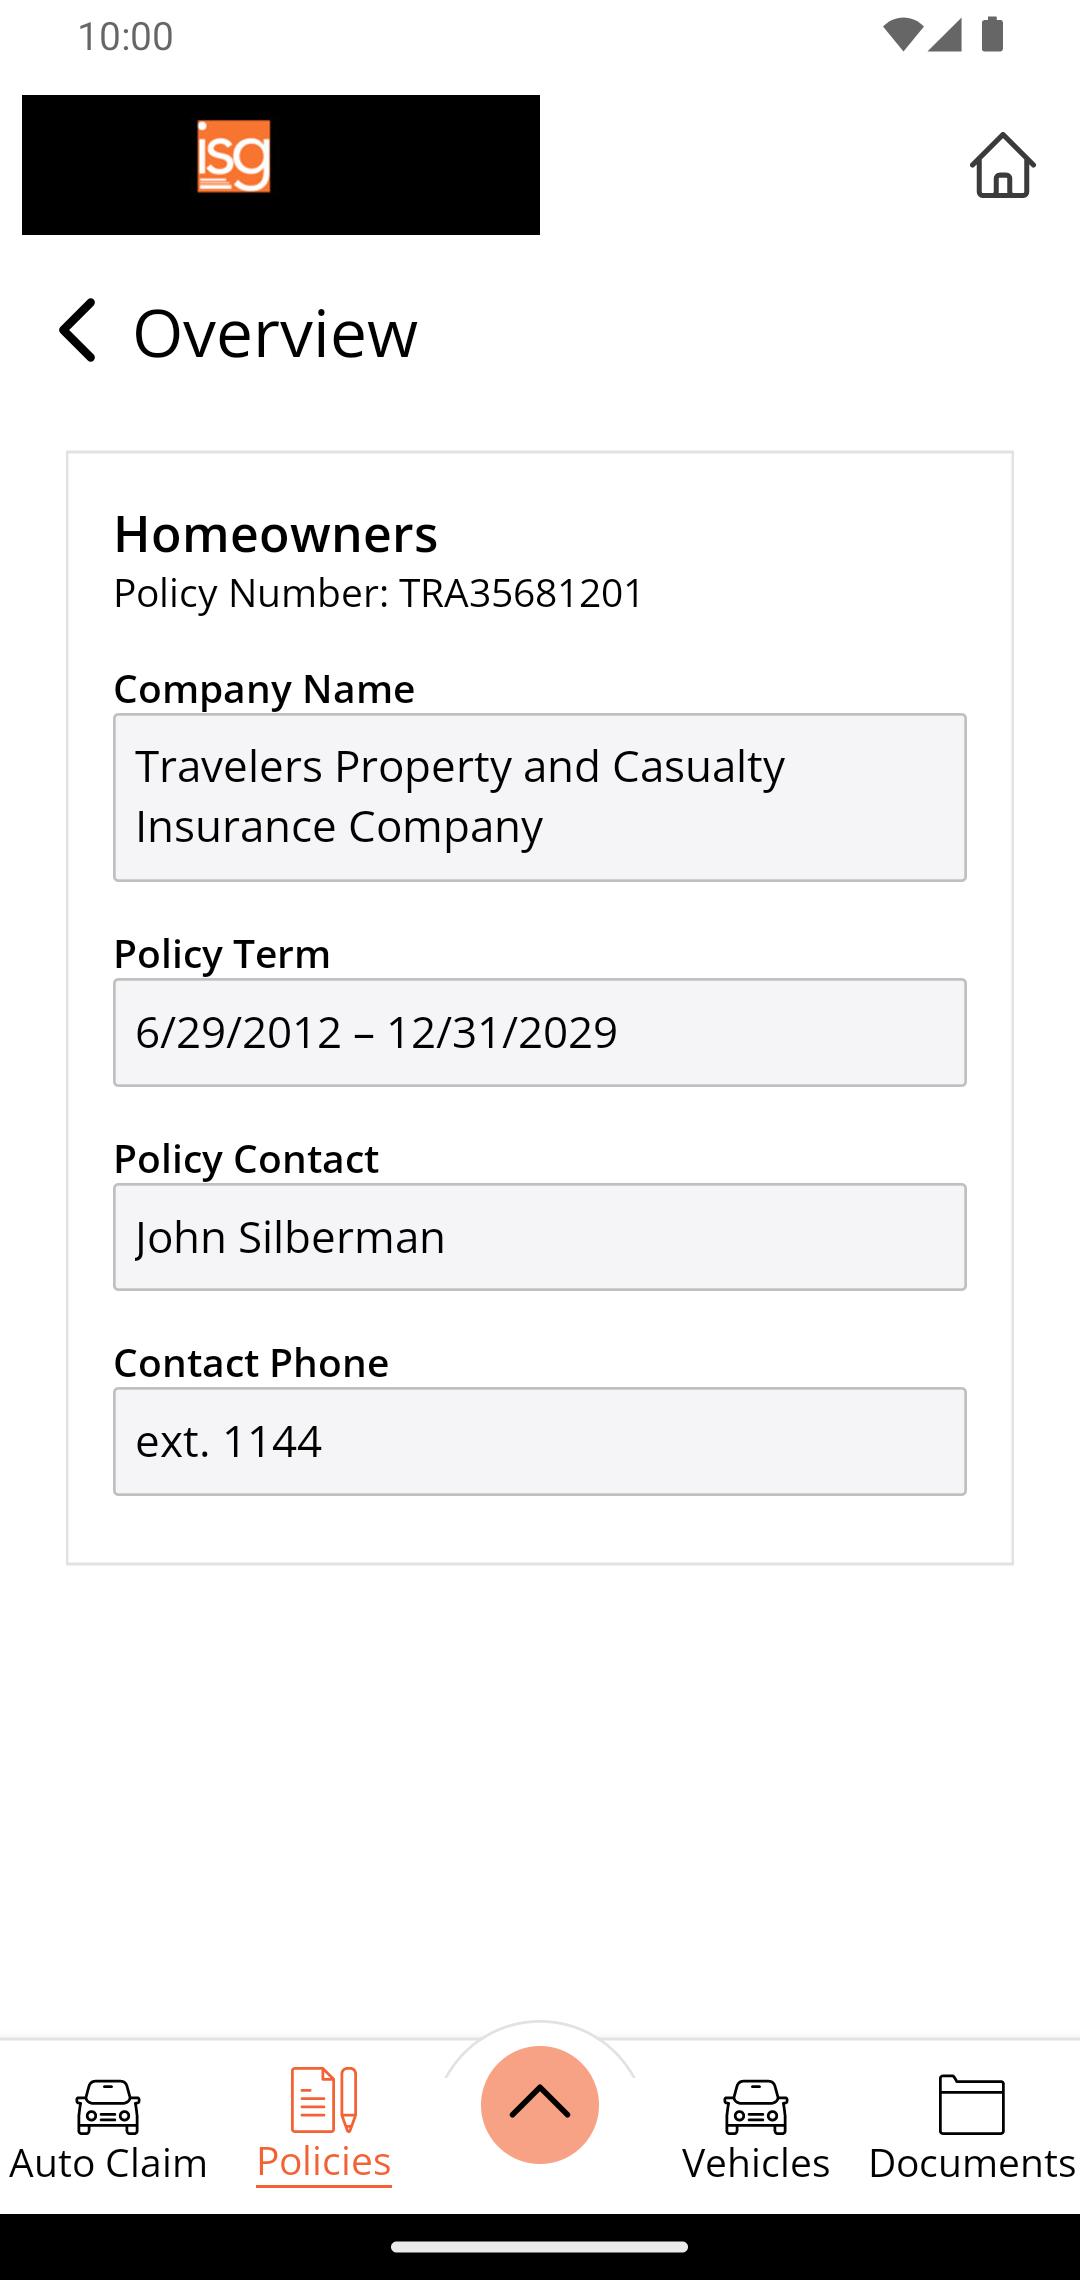
Task: Go back using the Overview arrow
Action: (77, 330)
